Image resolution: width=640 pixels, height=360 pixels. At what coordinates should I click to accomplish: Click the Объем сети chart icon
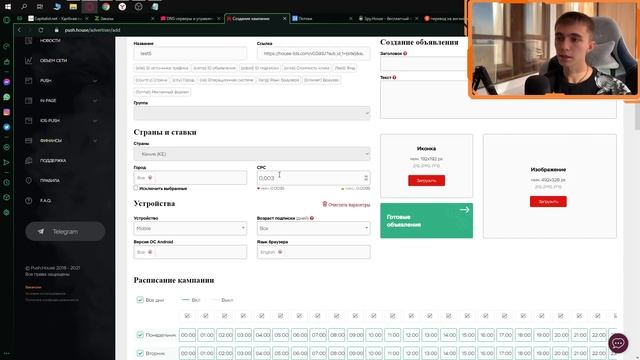point(29,60)
